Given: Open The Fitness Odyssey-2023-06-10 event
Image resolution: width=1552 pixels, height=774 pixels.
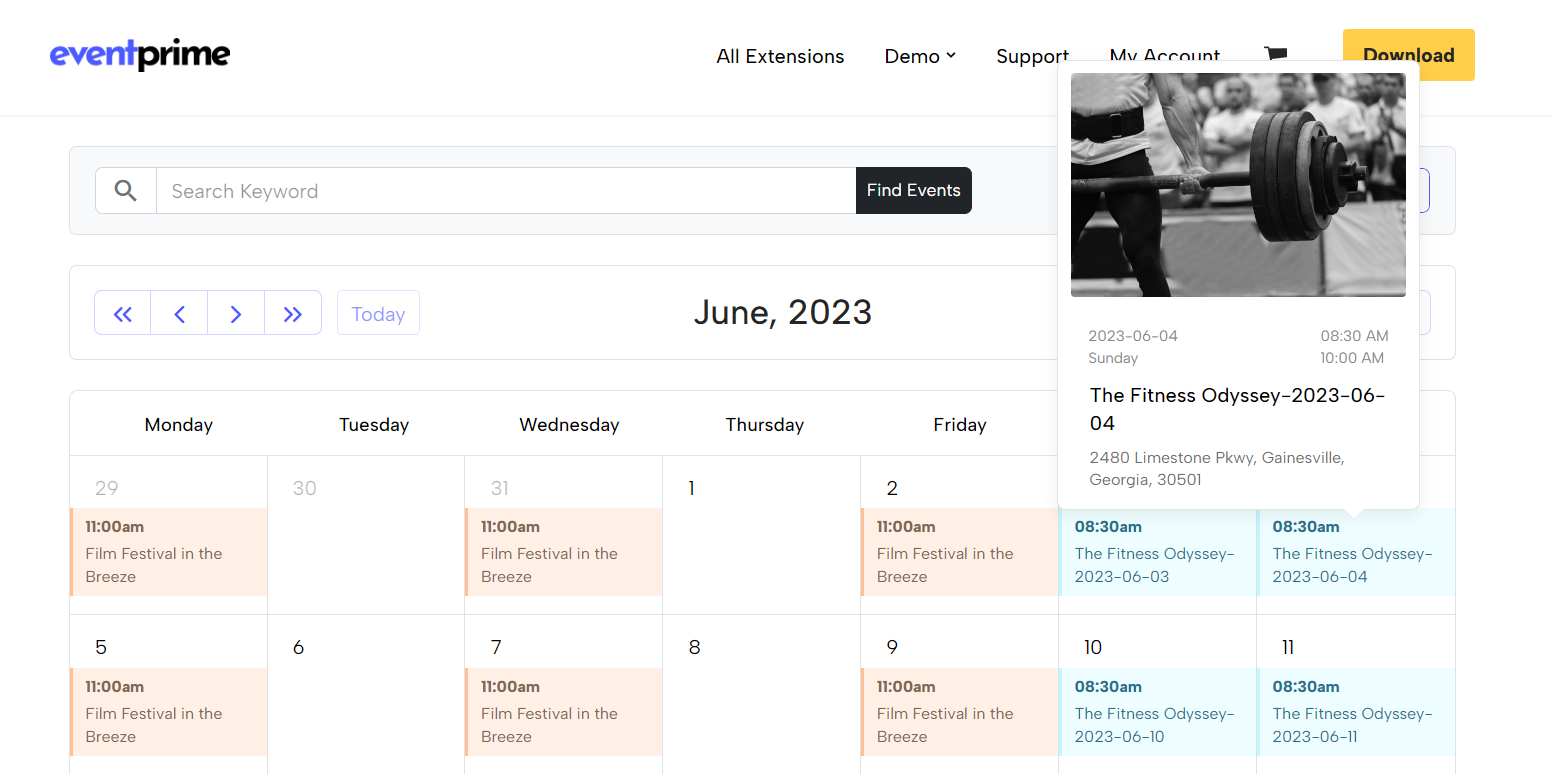Looking at the screenshot, I should click(1156, 712).
